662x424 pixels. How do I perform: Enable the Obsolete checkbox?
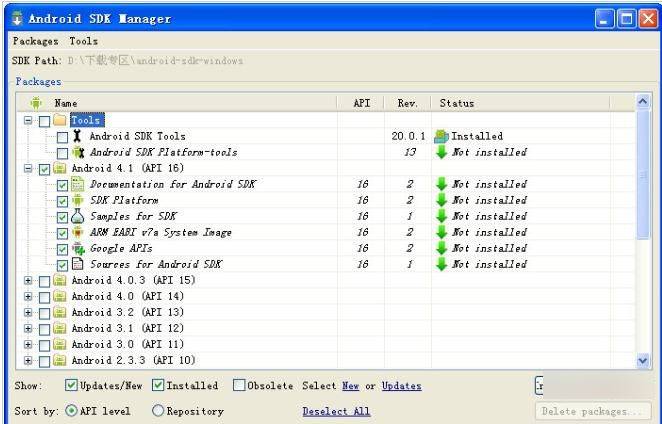point(239,385)
